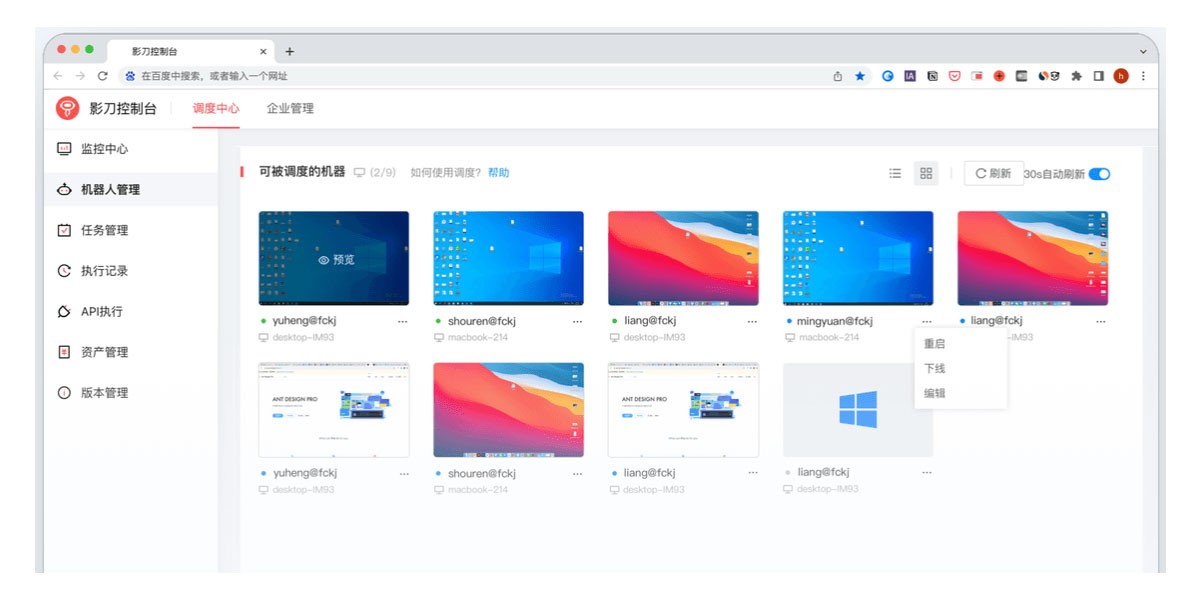Viewport: 1200px width, 600px height.
Task: Bookmark page with the star icon
Action: (860, 76)
